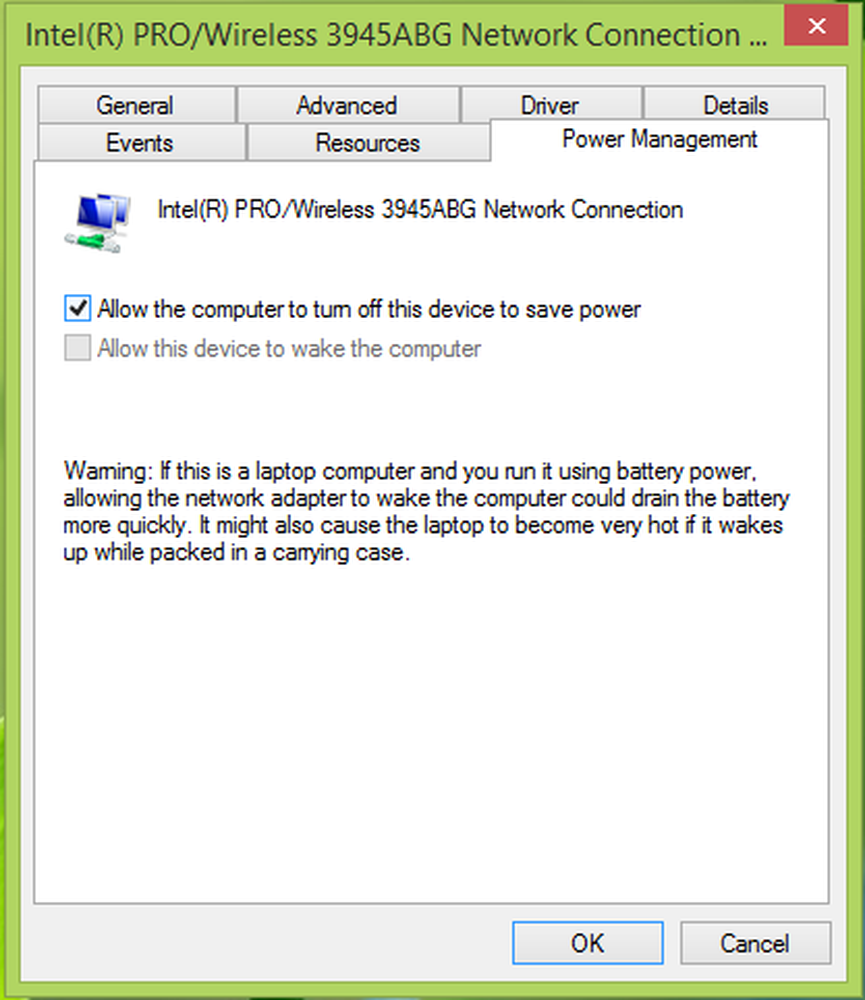Click the empty white area below the warning

(x=431, y=733)
